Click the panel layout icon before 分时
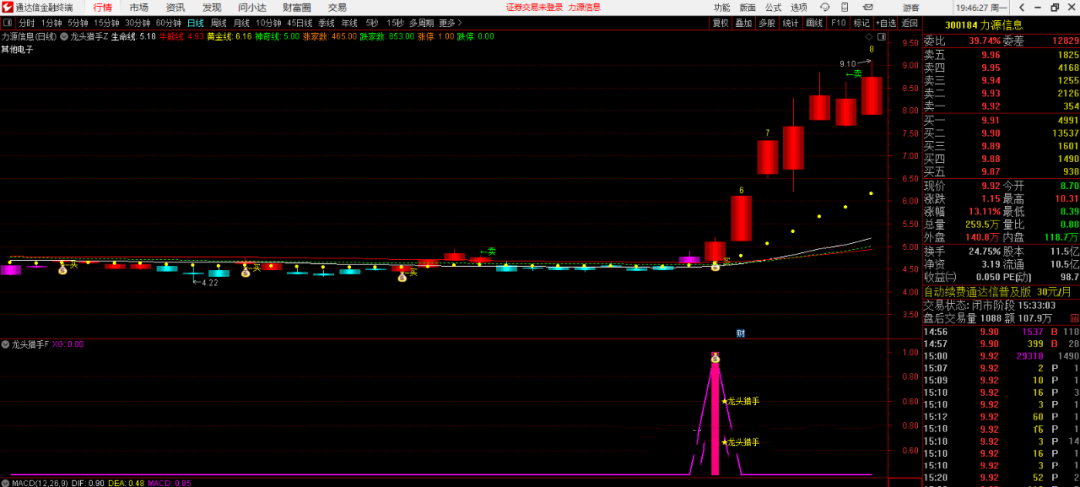This screenshot has width=1080, height=487. point(9,22)
